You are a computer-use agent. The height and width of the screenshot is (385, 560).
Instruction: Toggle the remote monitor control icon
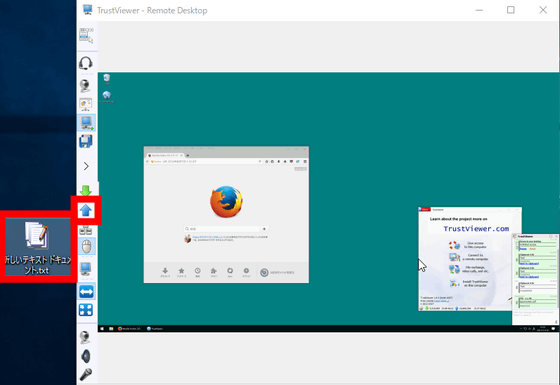[86, 122]
